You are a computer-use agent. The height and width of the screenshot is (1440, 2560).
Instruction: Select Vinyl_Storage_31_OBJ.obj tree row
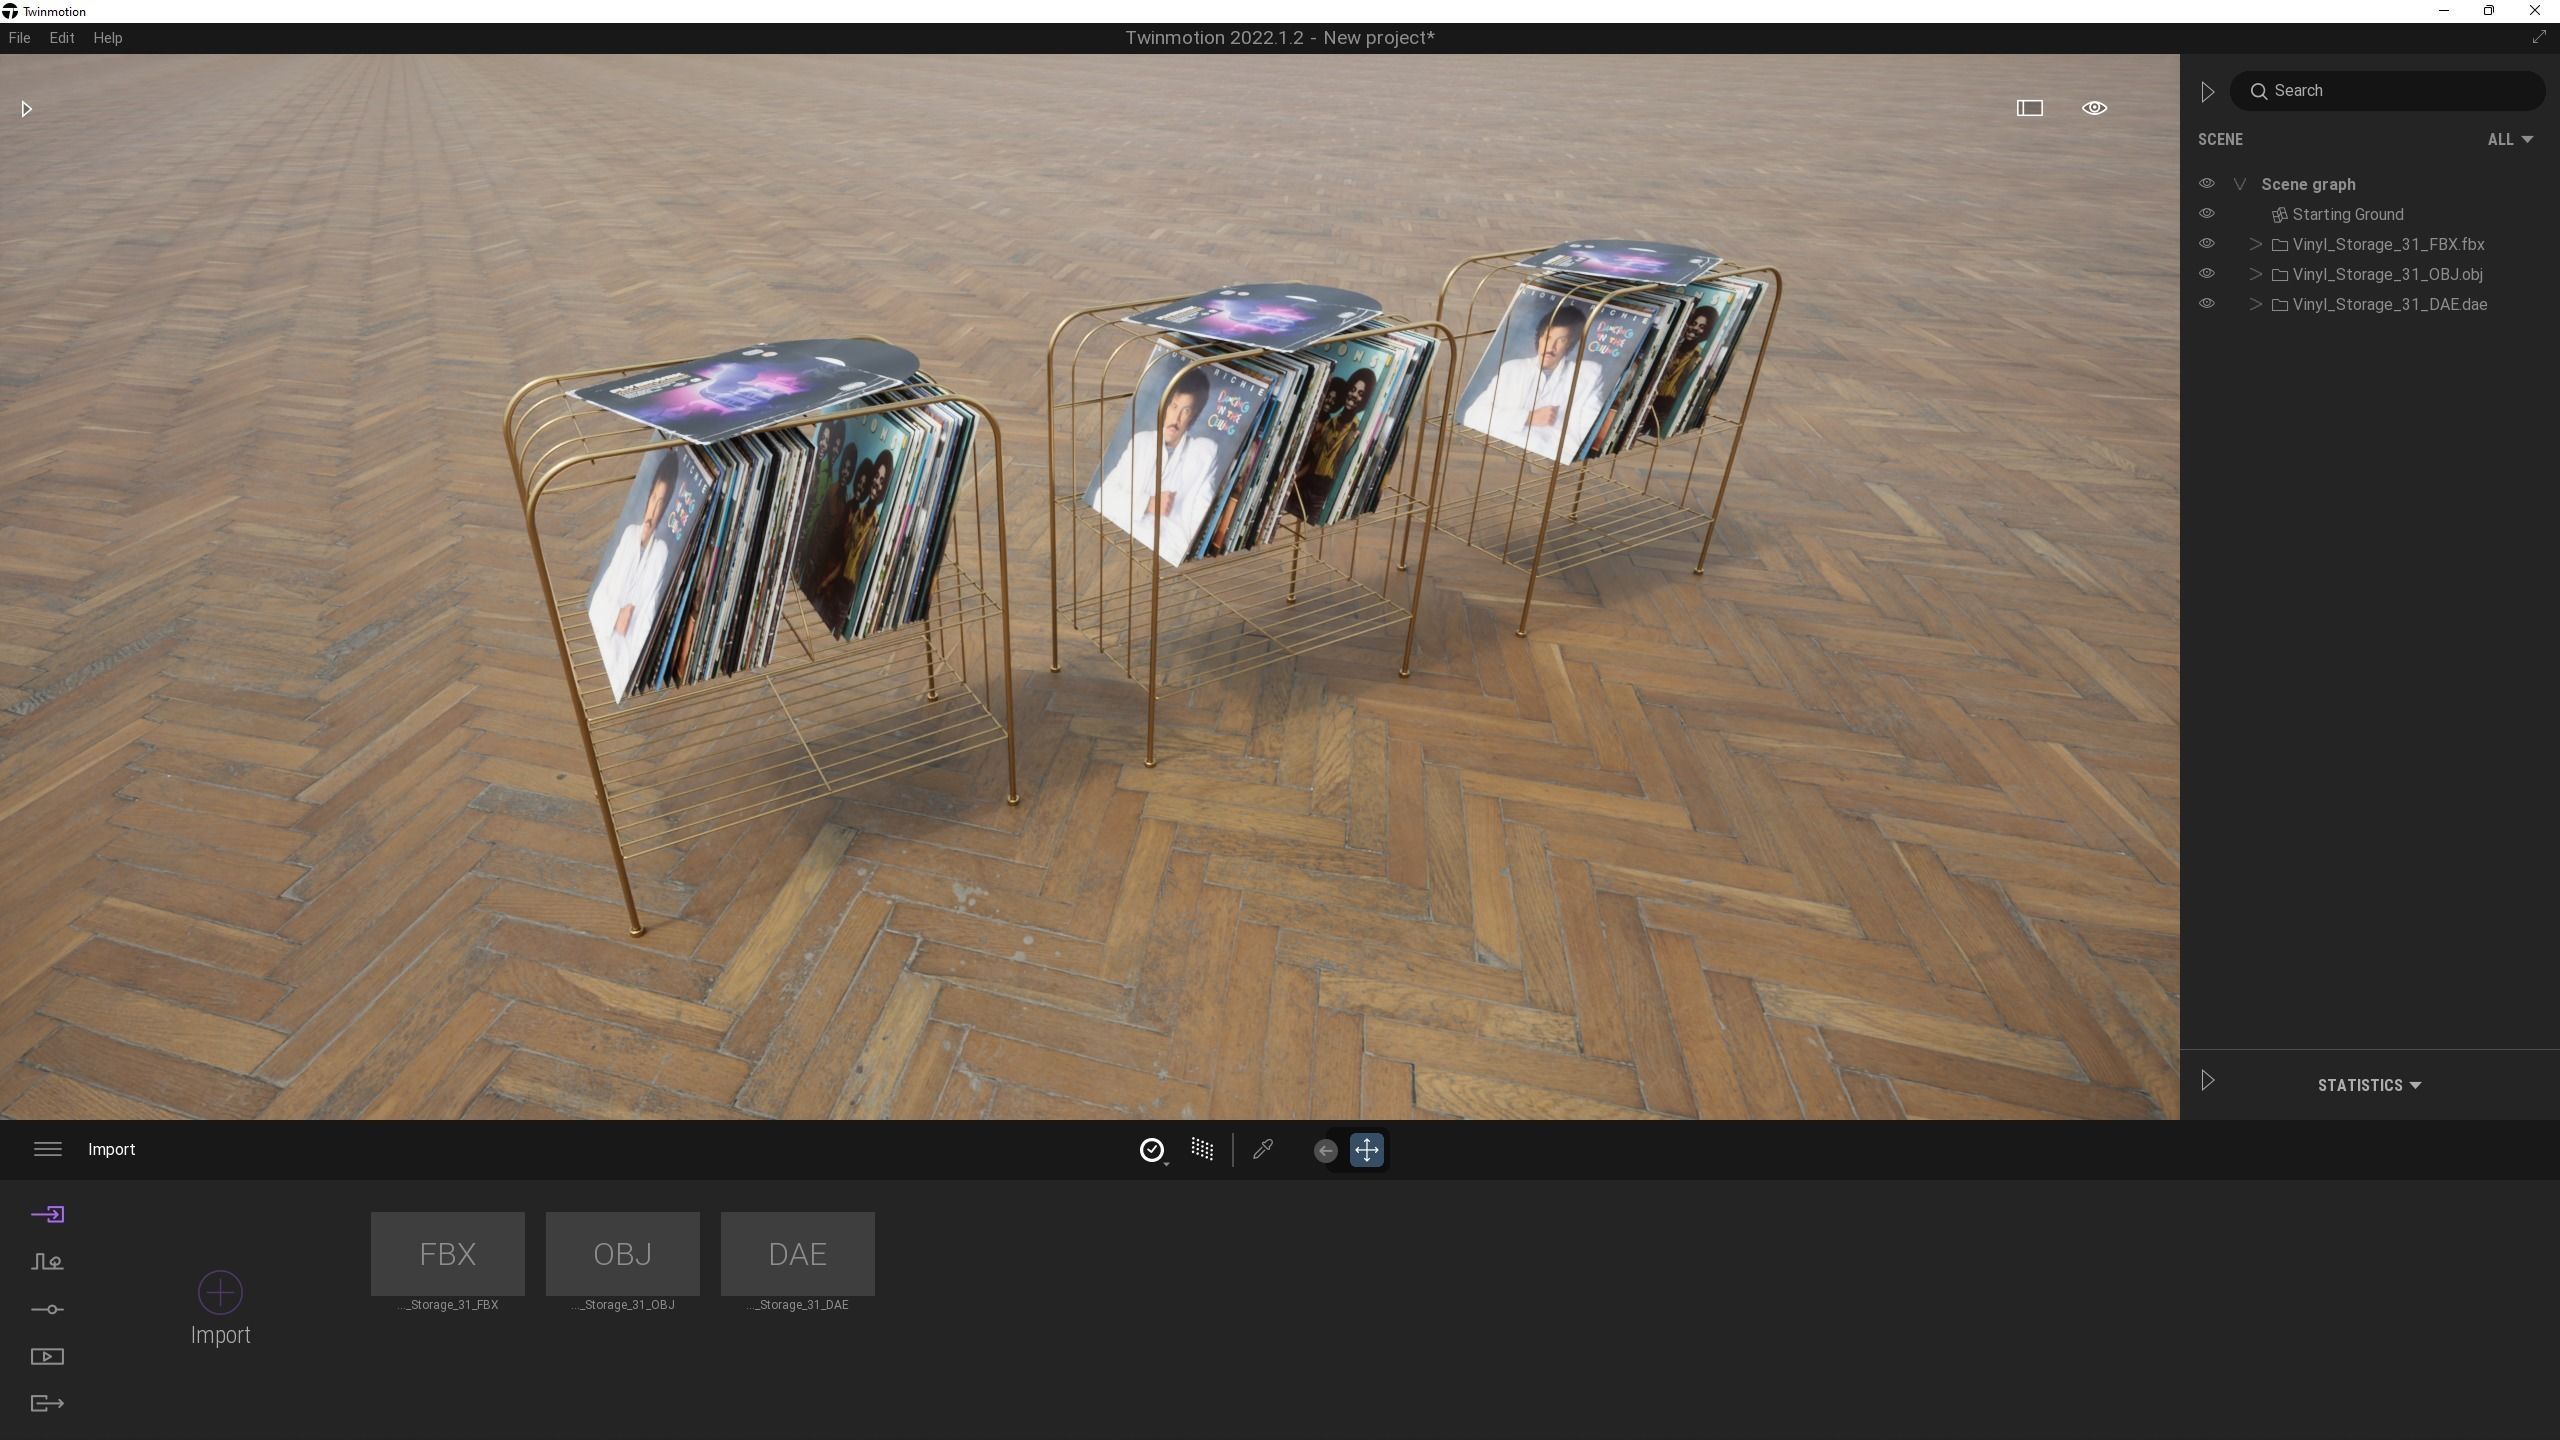pyautogui.click(x=2370, y=275)
